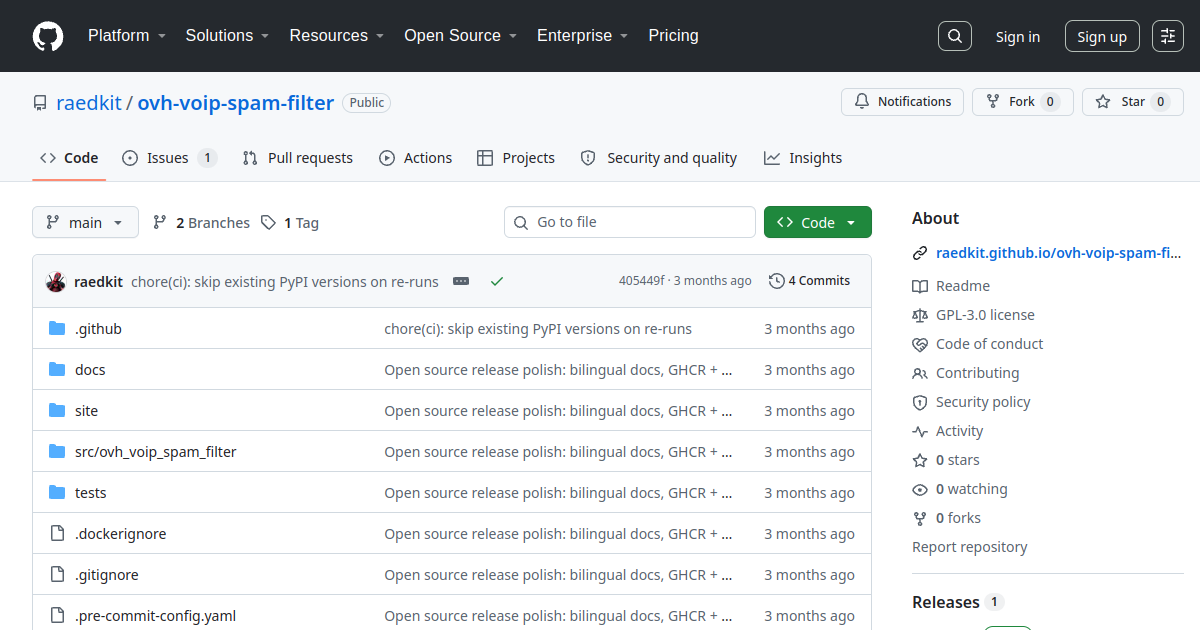The height and width of the screenshot is (630, 1200).
Task: Click the fork icon beside 0 forks
Action: coord(920,518)
